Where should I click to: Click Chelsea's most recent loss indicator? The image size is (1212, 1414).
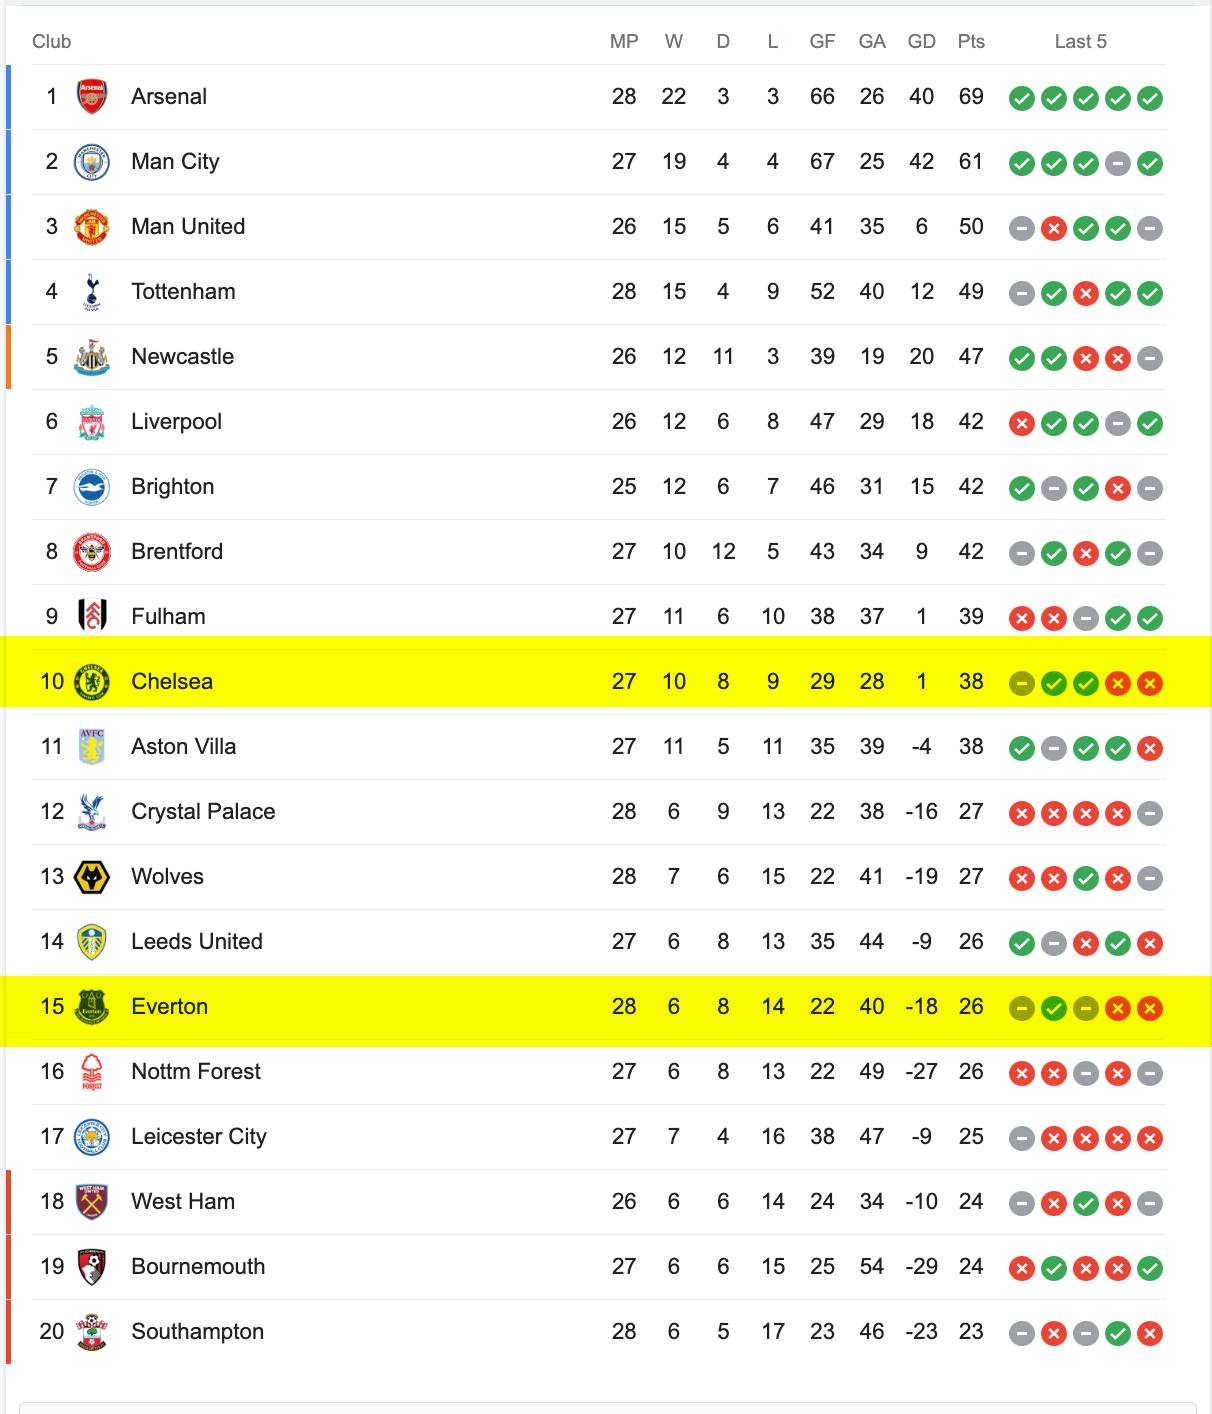click(x=1150, y=683)
